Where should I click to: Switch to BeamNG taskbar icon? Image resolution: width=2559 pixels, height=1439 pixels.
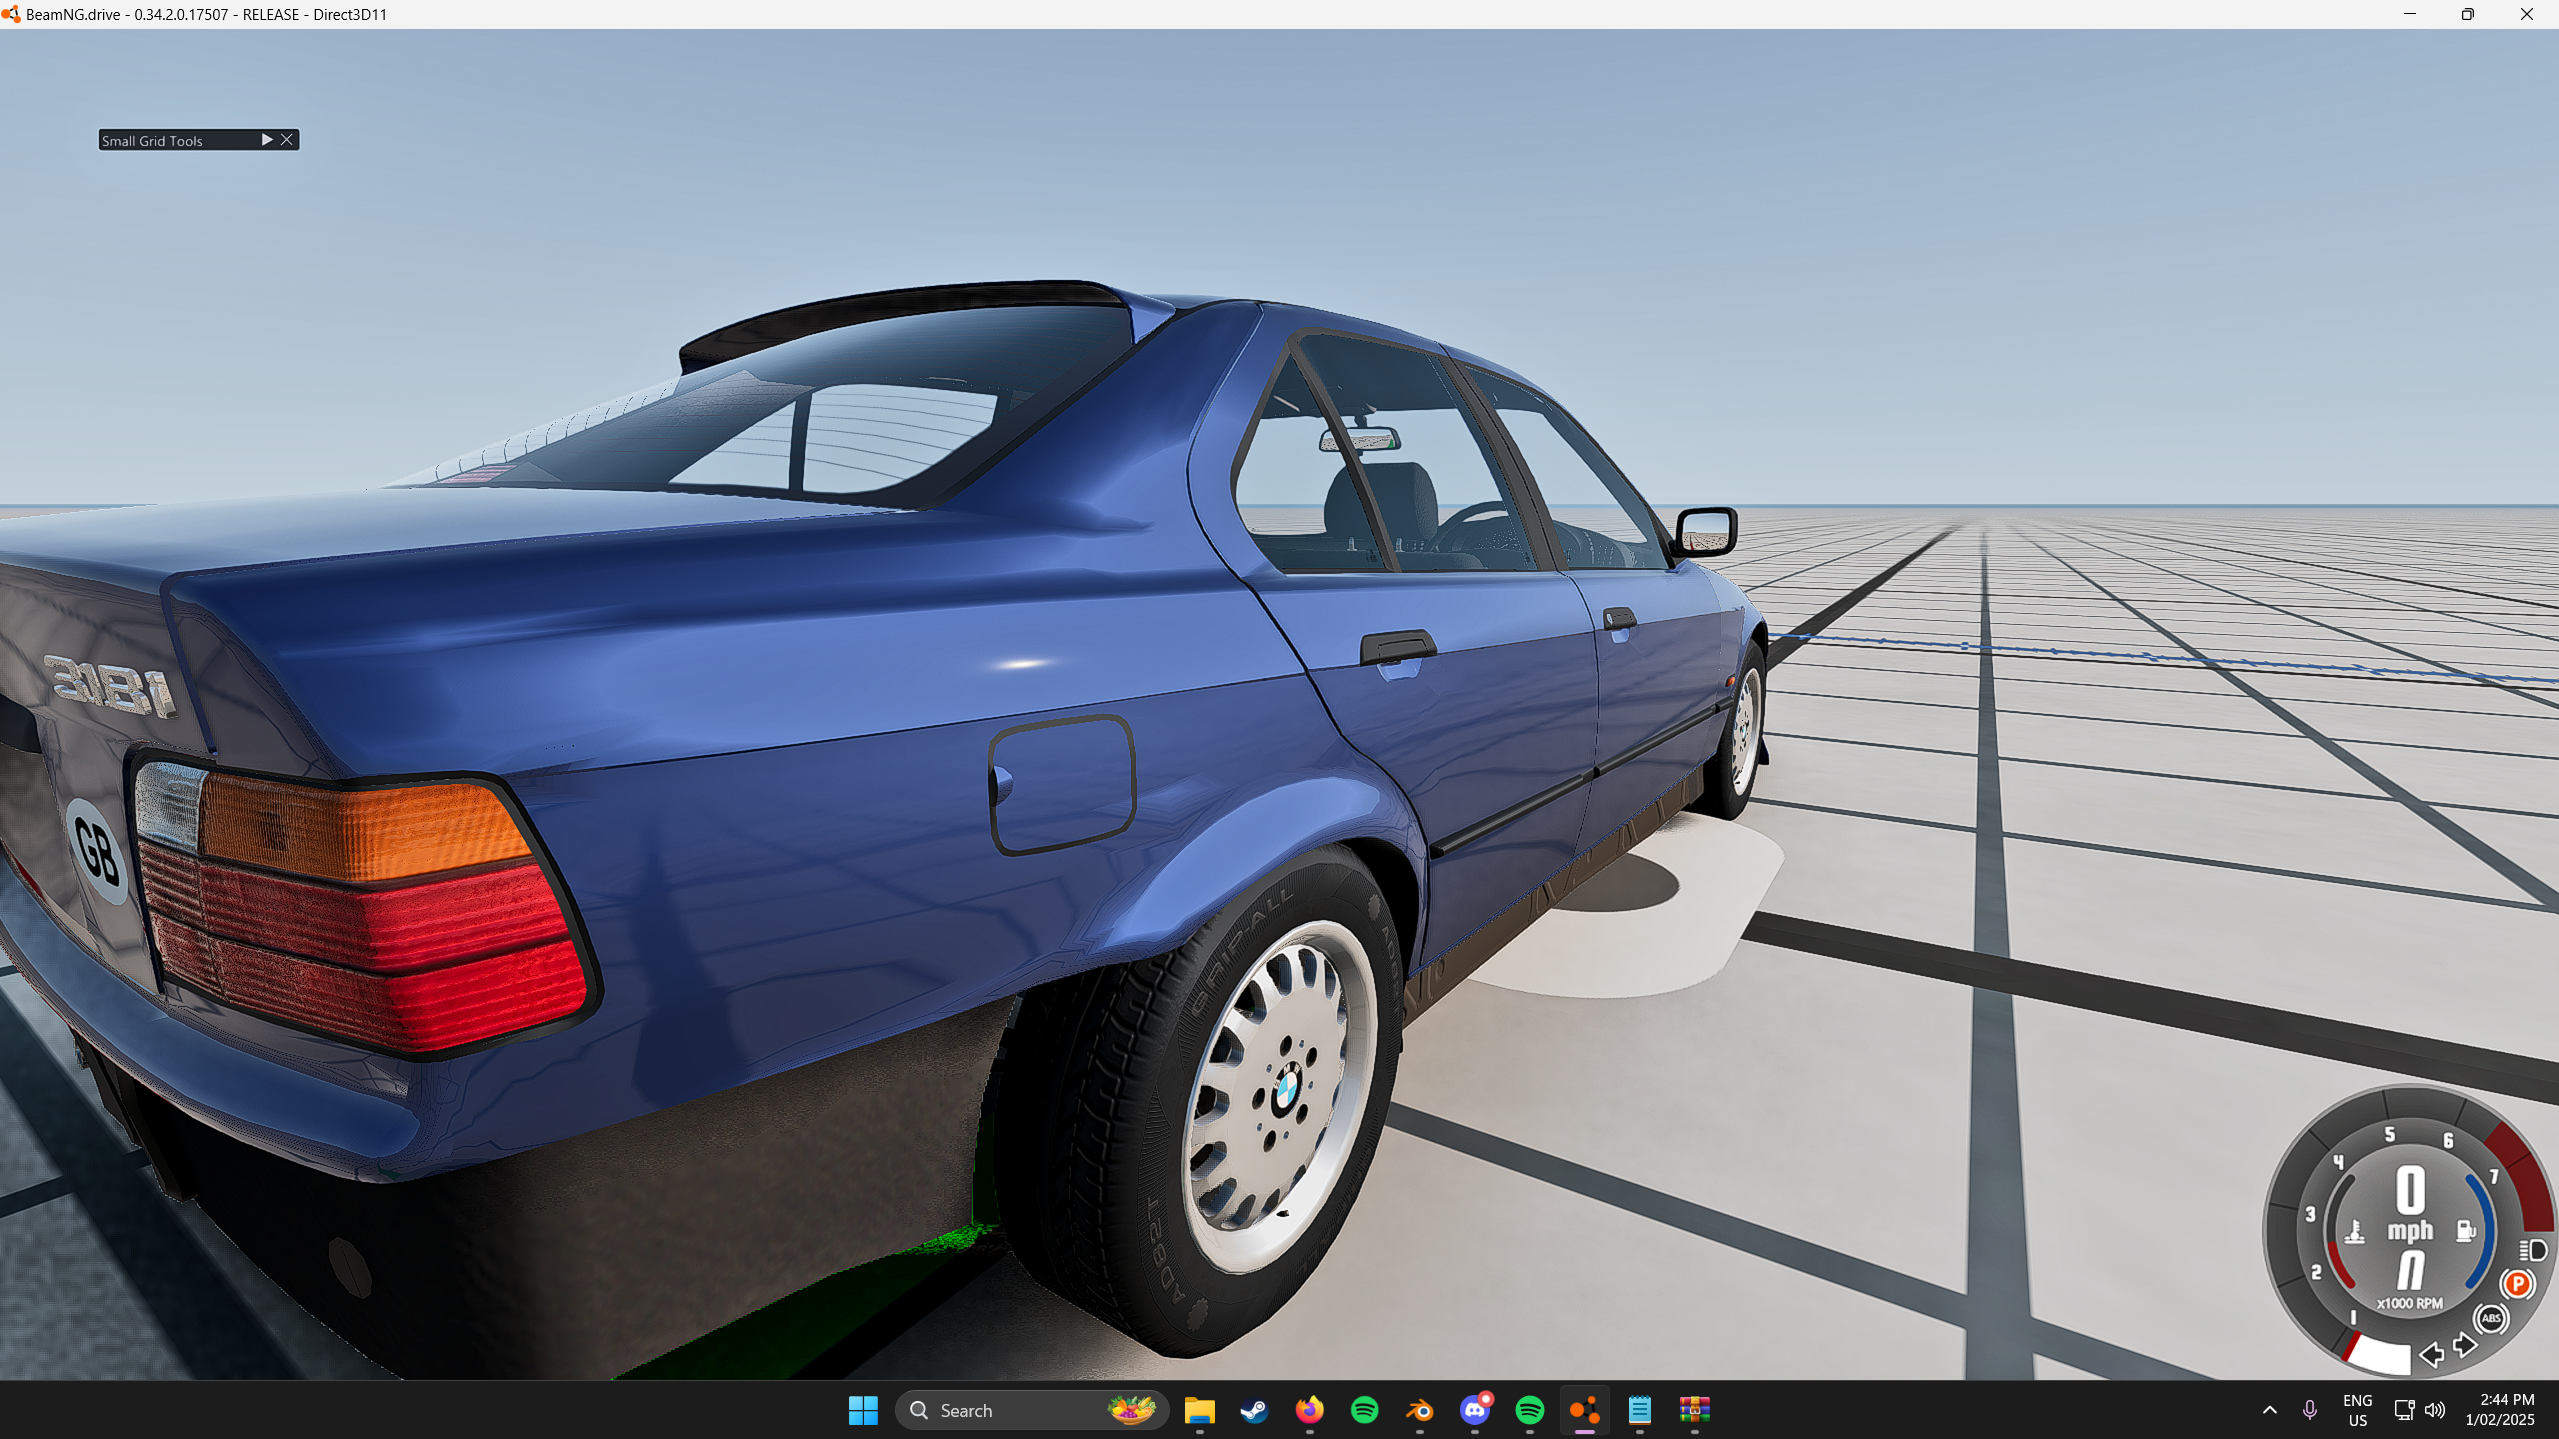[x=1584, y=1410]
